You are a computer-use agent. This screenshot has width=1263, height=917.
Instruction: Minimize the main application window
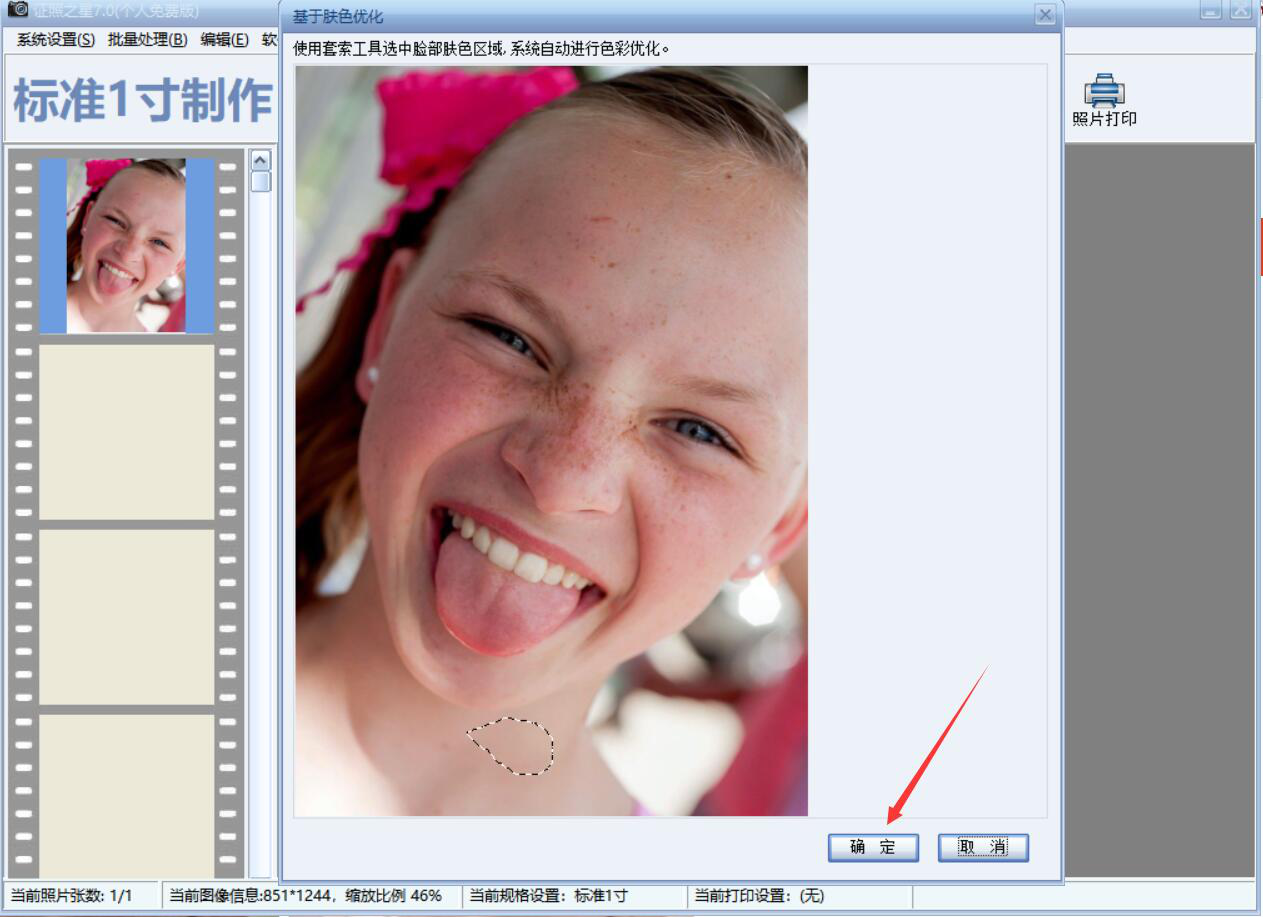point(1211,10)
